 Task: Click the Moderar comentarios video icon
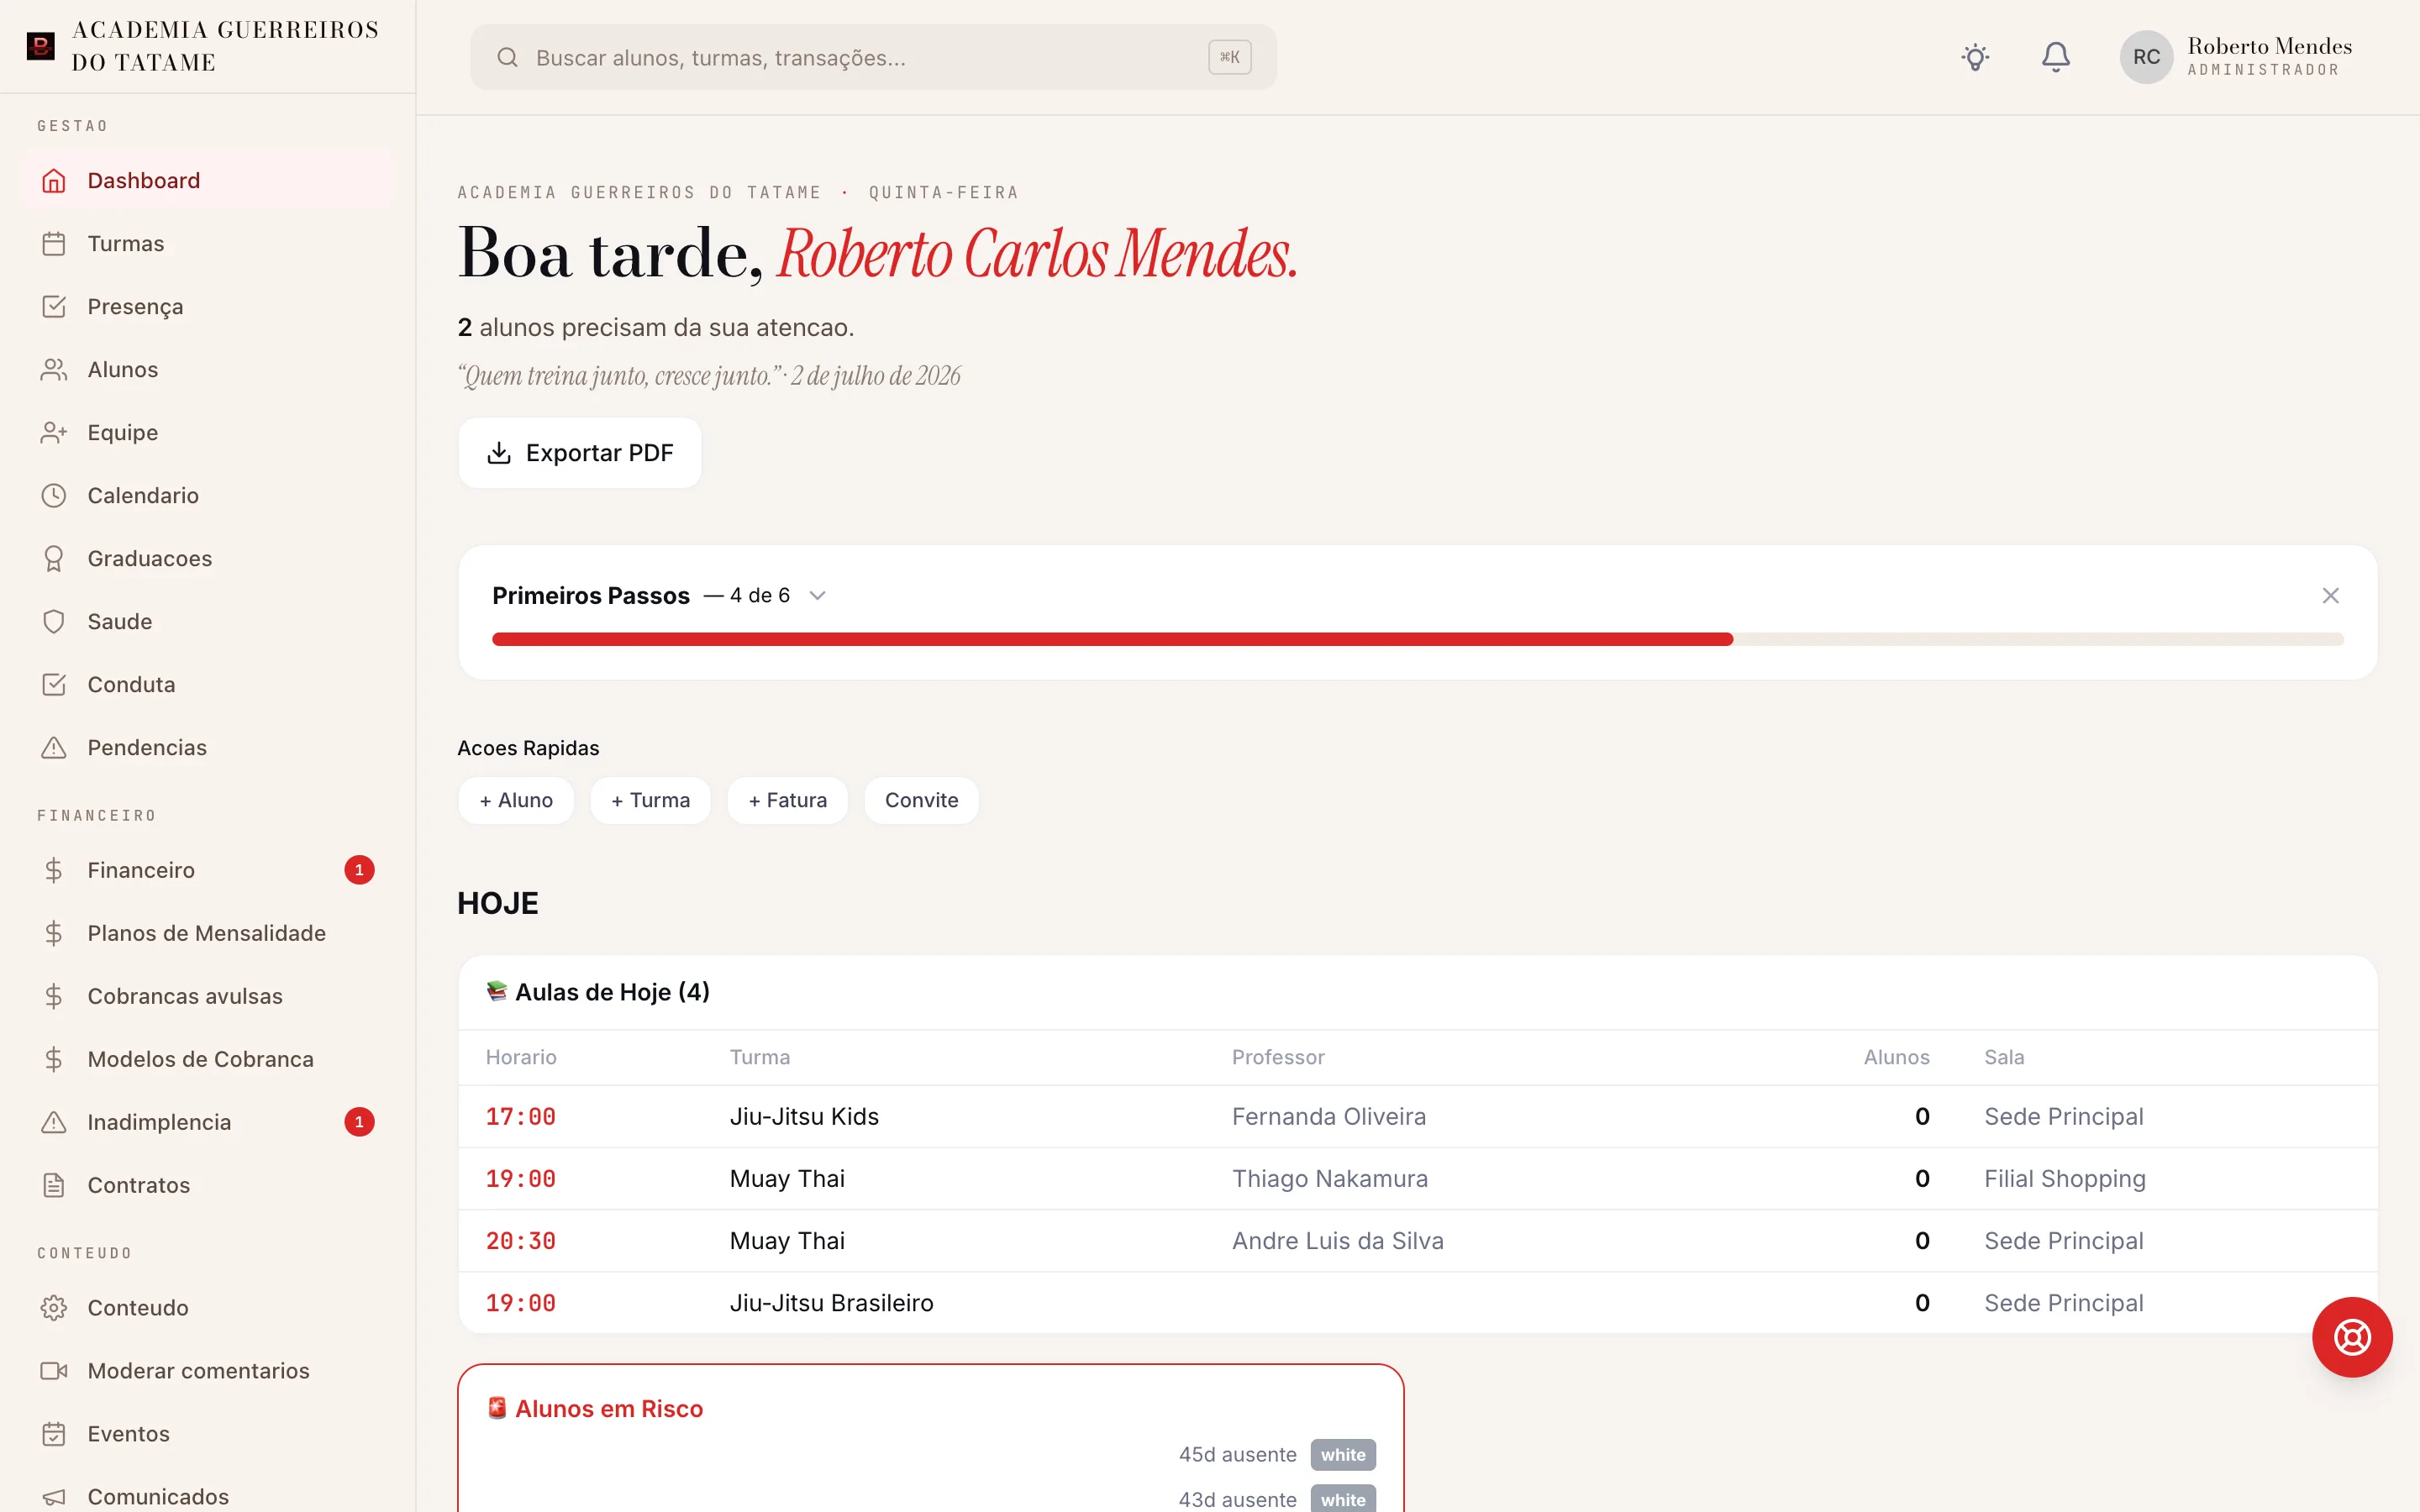[54, 1371]
